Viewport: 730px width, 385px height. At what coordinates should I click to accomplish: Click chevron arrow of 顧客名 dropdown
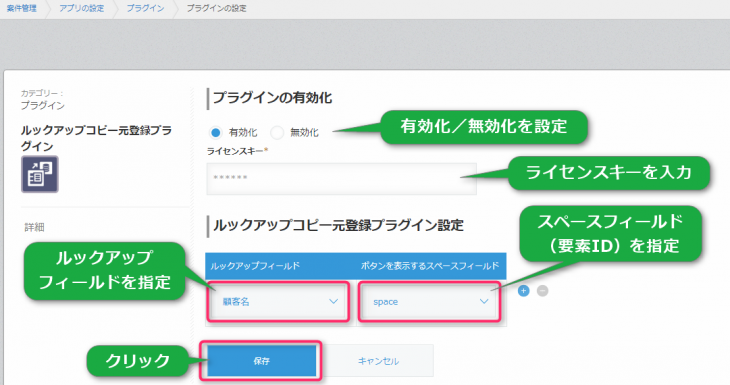click(333, 302)
